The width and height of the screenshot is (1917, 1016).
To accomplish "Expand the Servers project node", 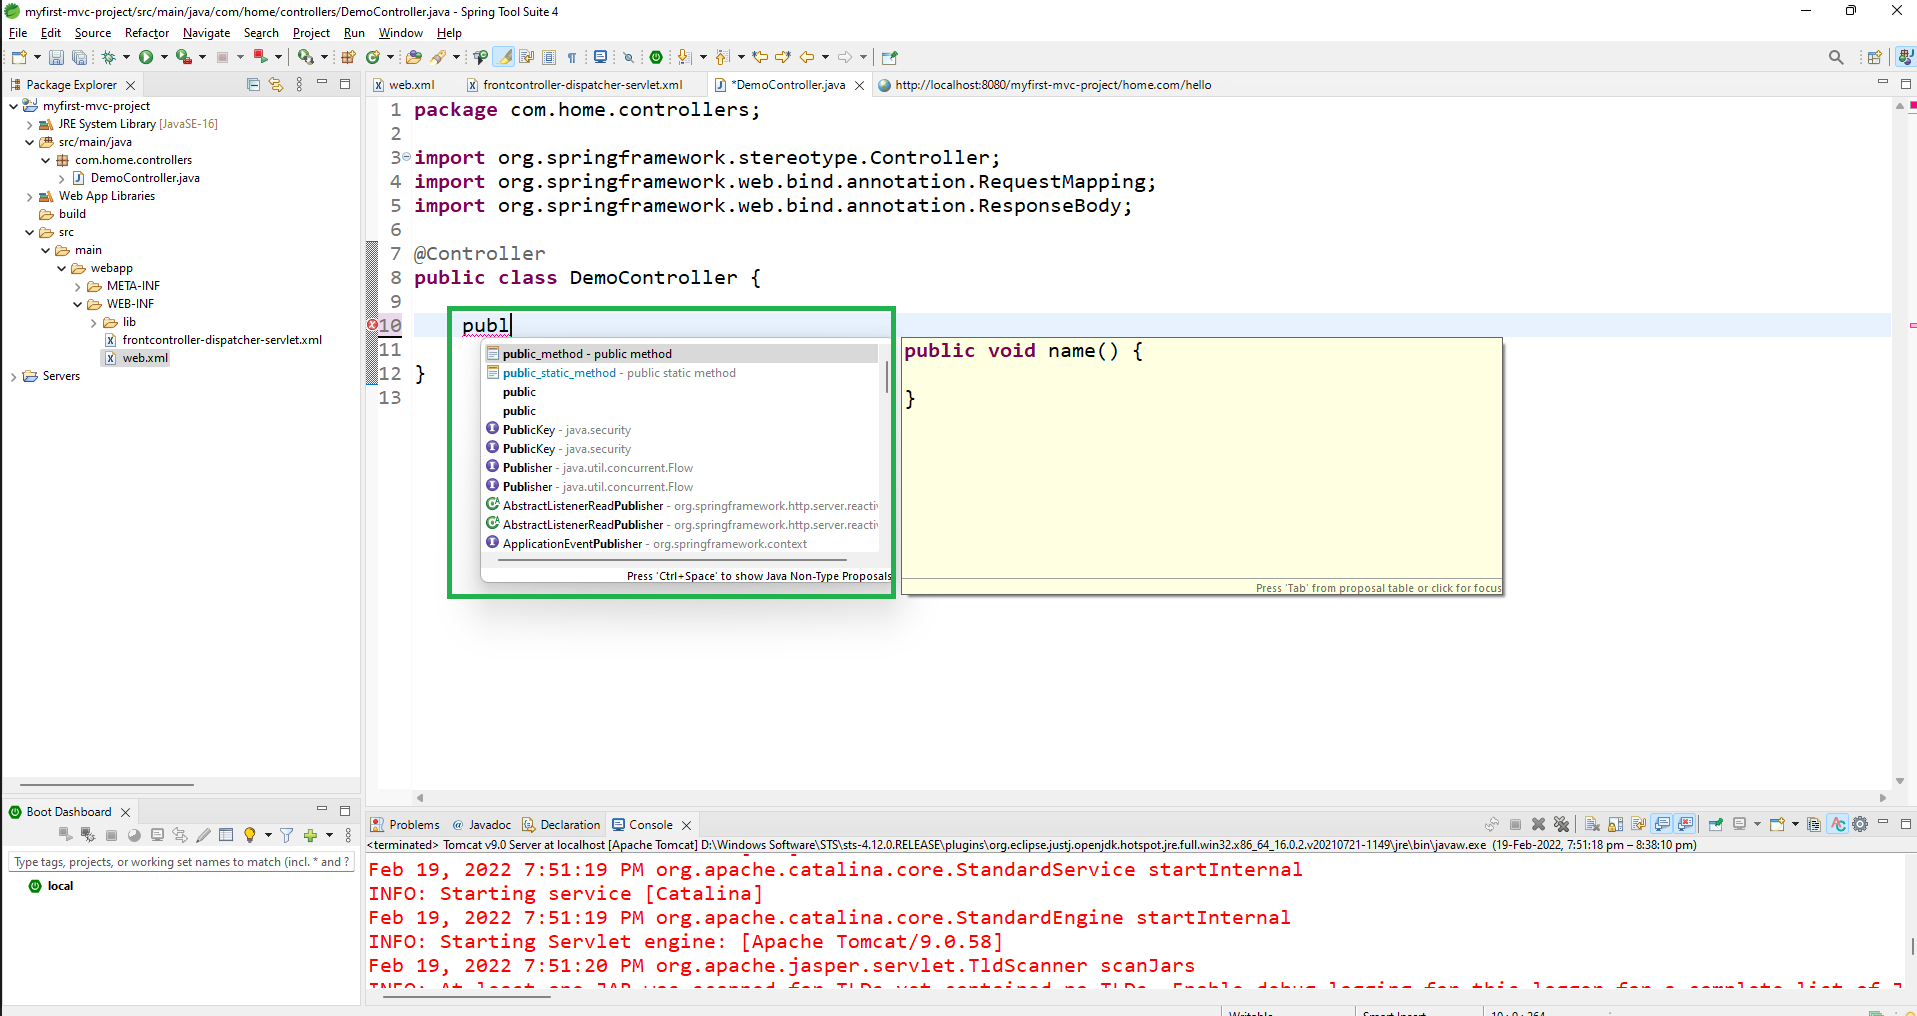I will 13,377.
